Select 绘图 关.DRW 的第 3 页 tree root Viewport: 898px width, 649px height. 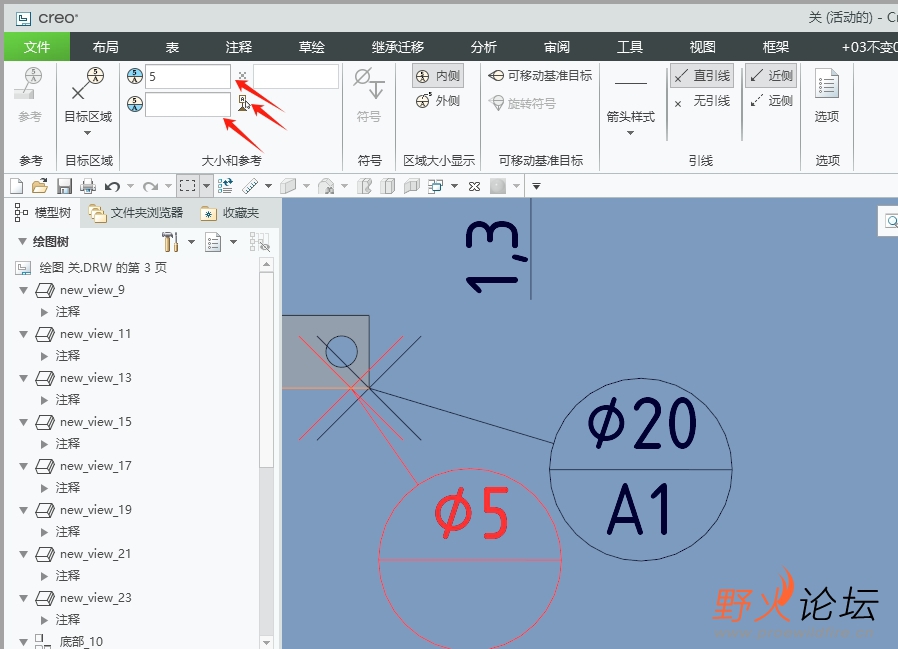[103, 268]
